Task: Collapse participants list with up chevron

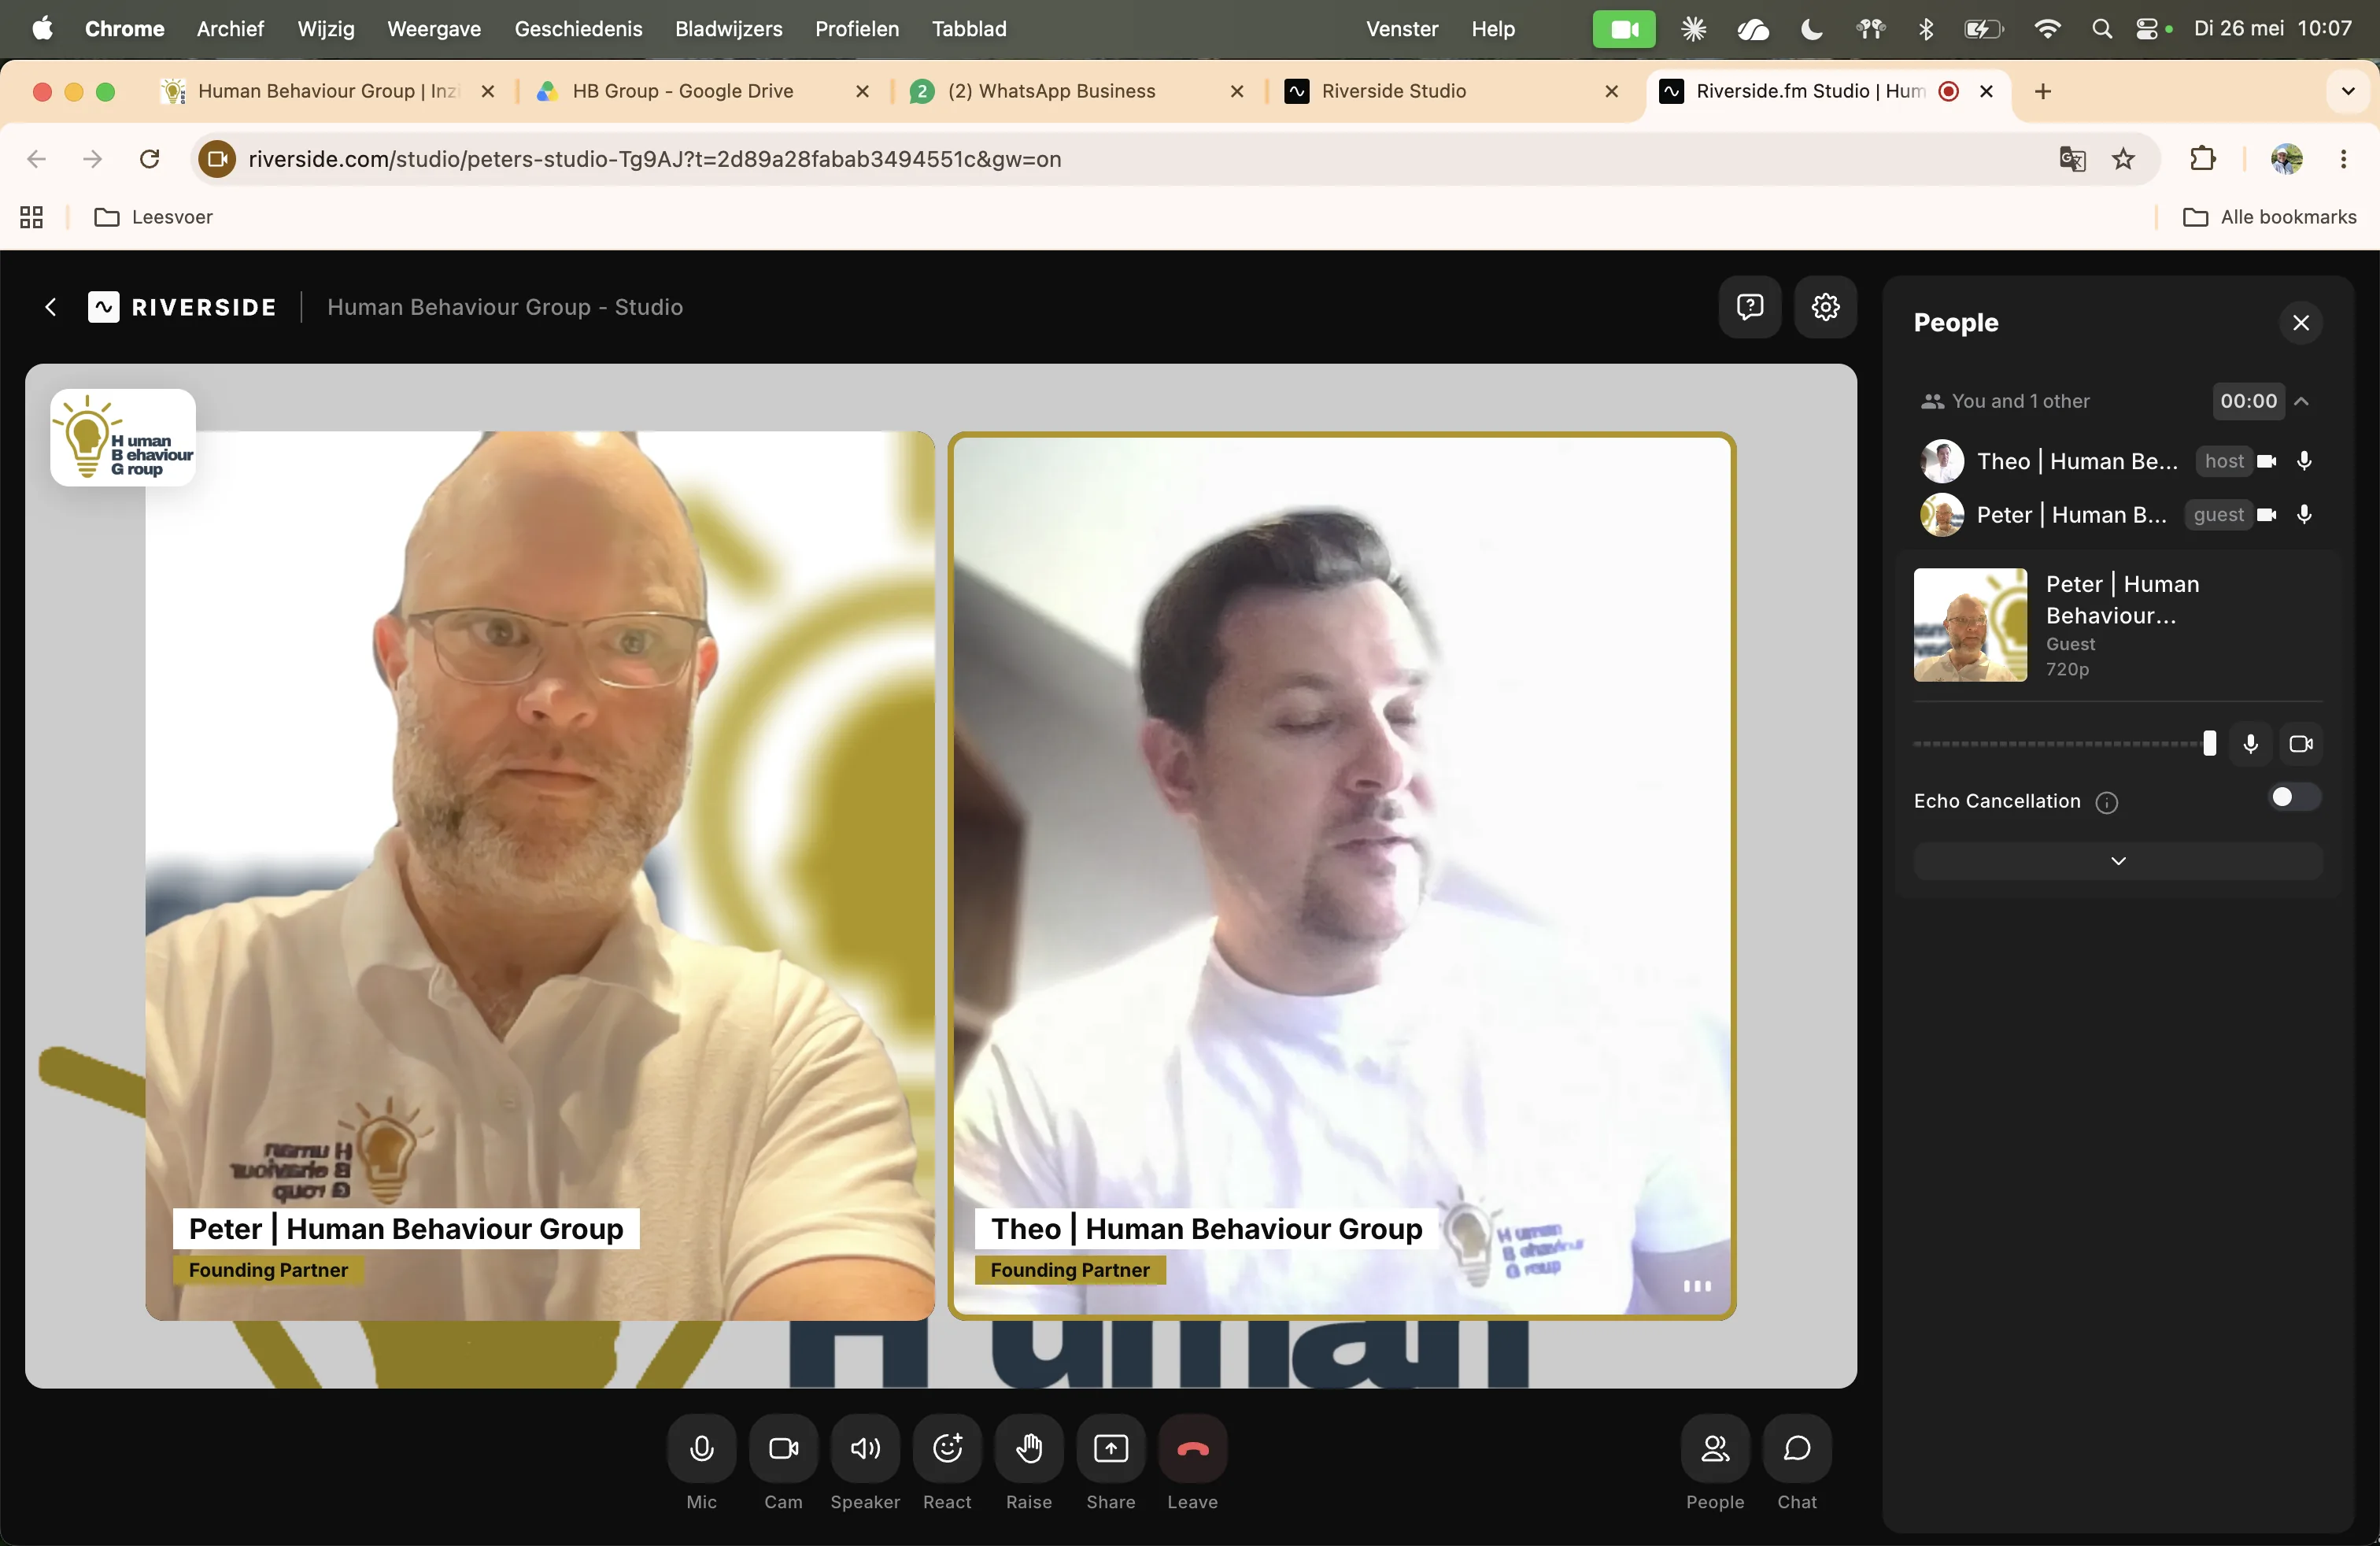Action: [2302, 401]
